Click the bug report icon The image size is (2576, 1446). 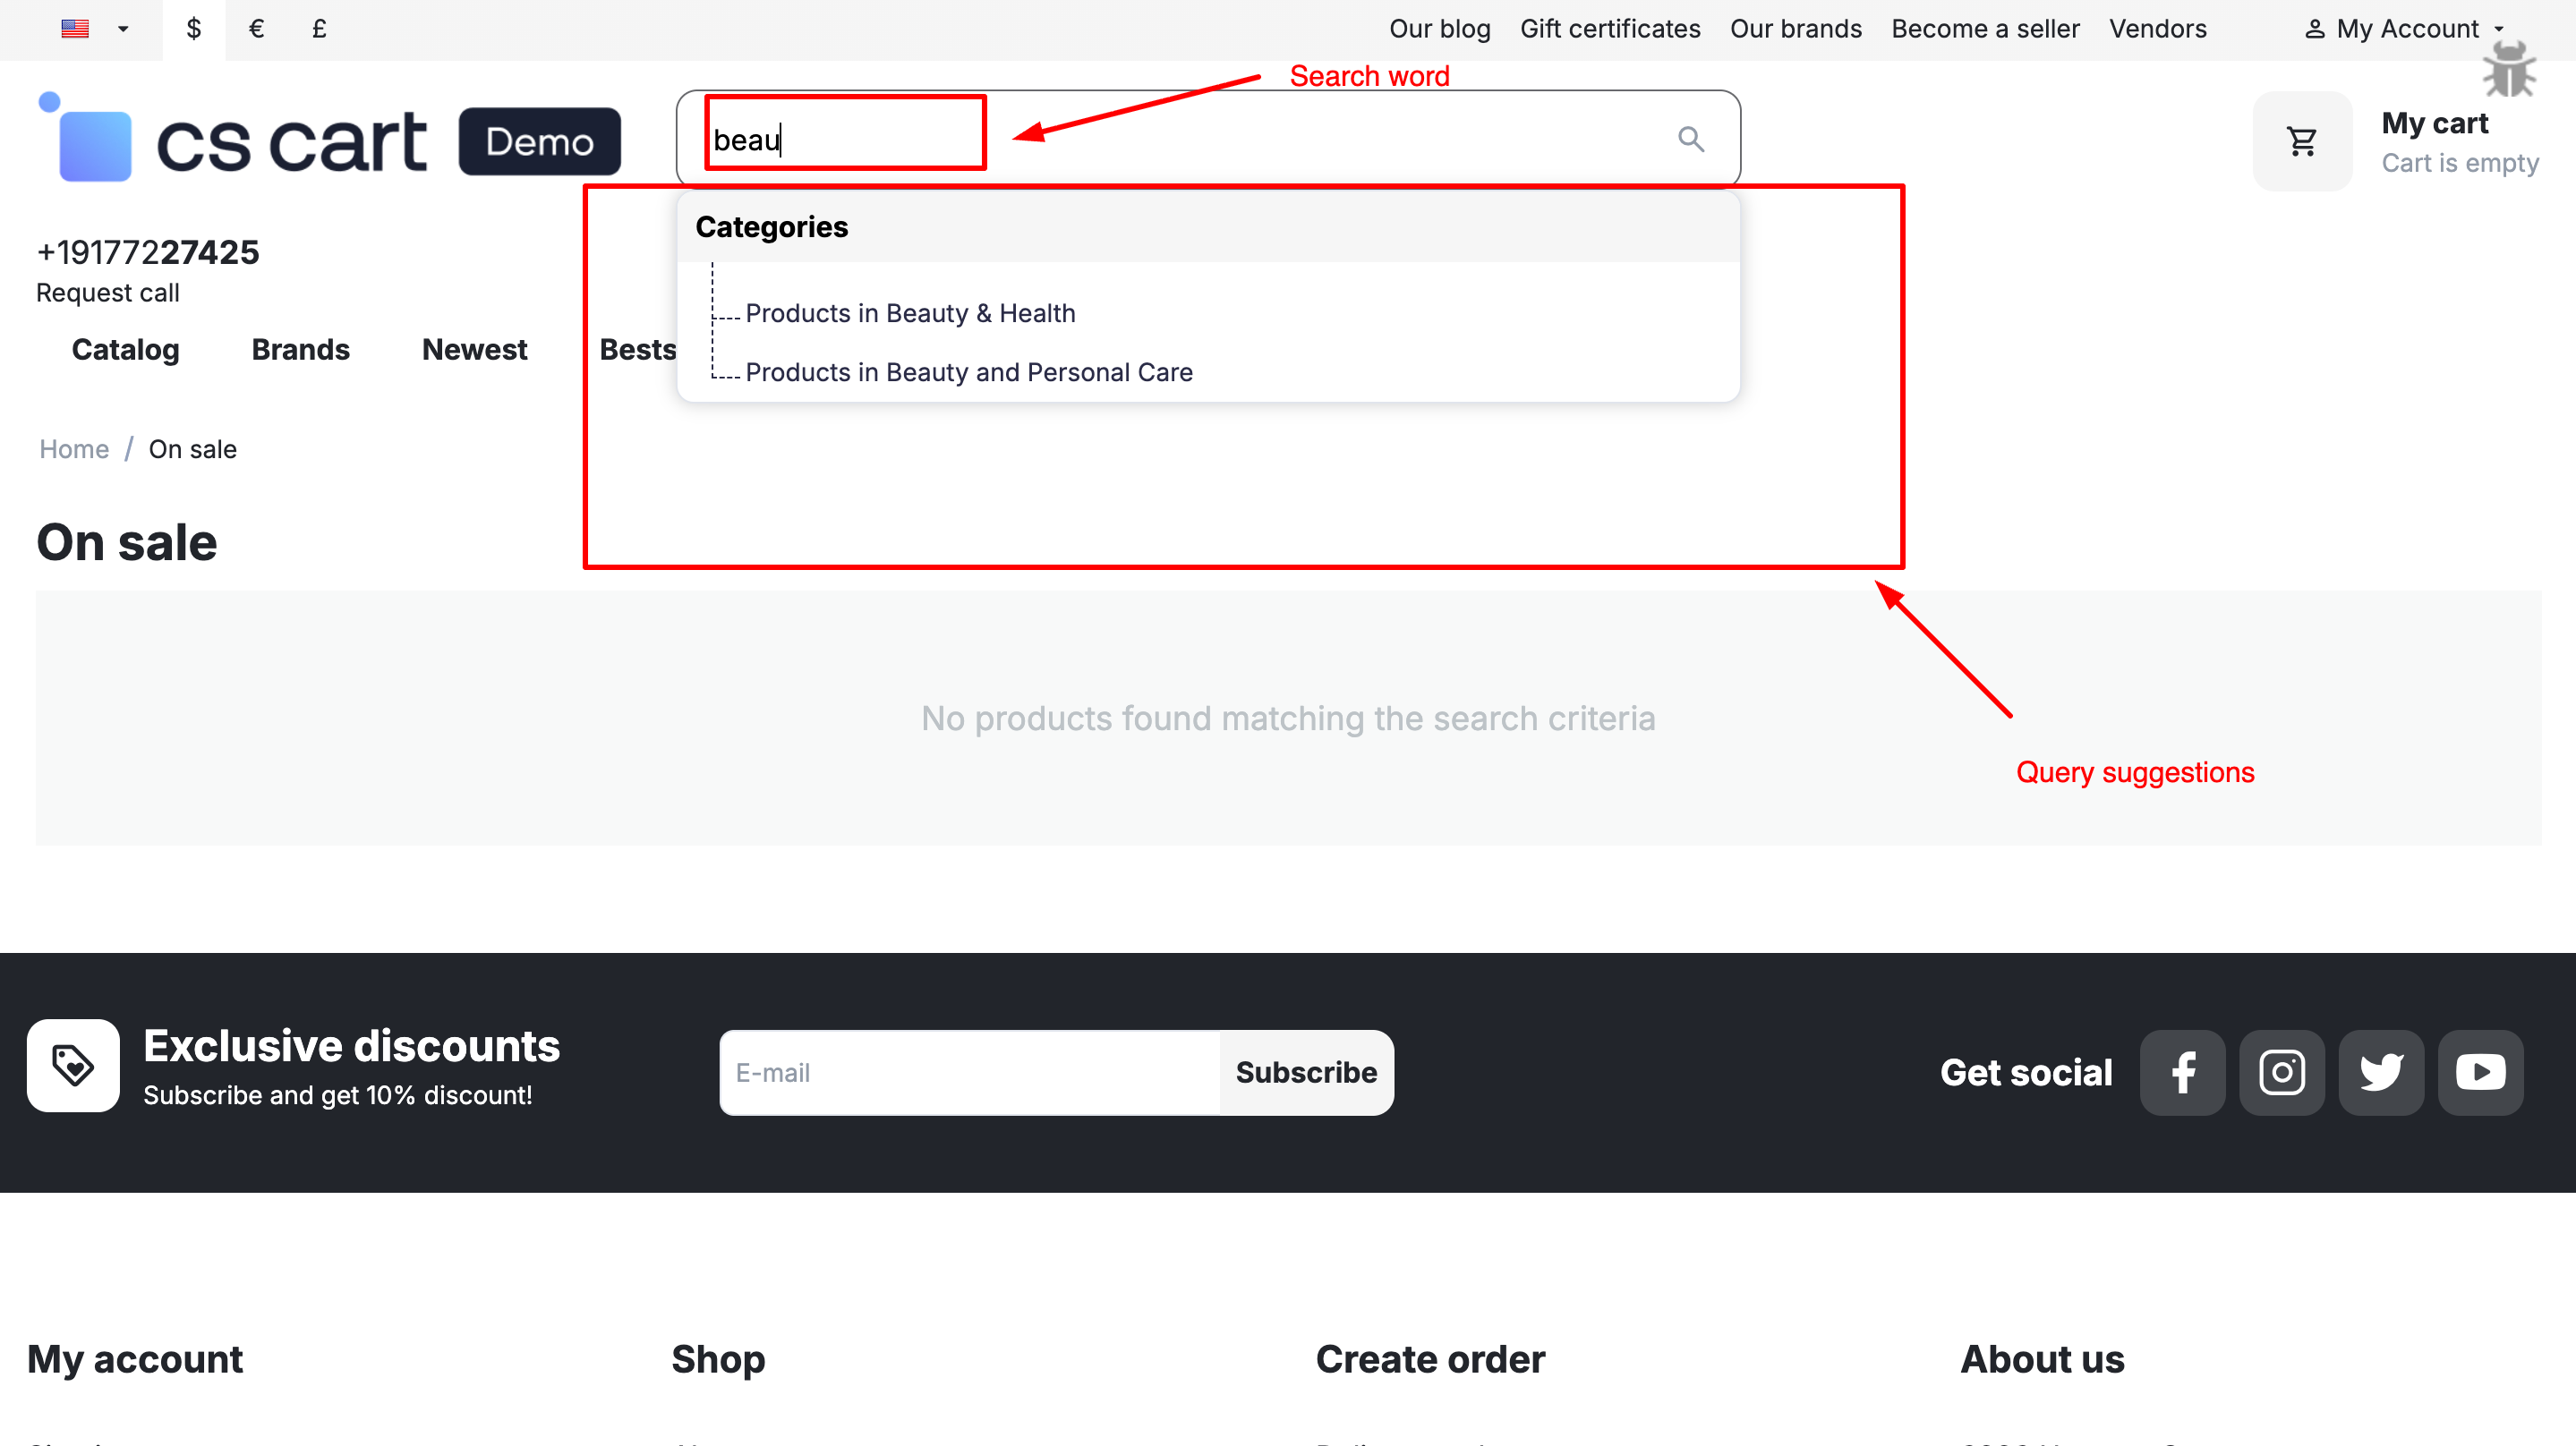(x=2509, y=70)
